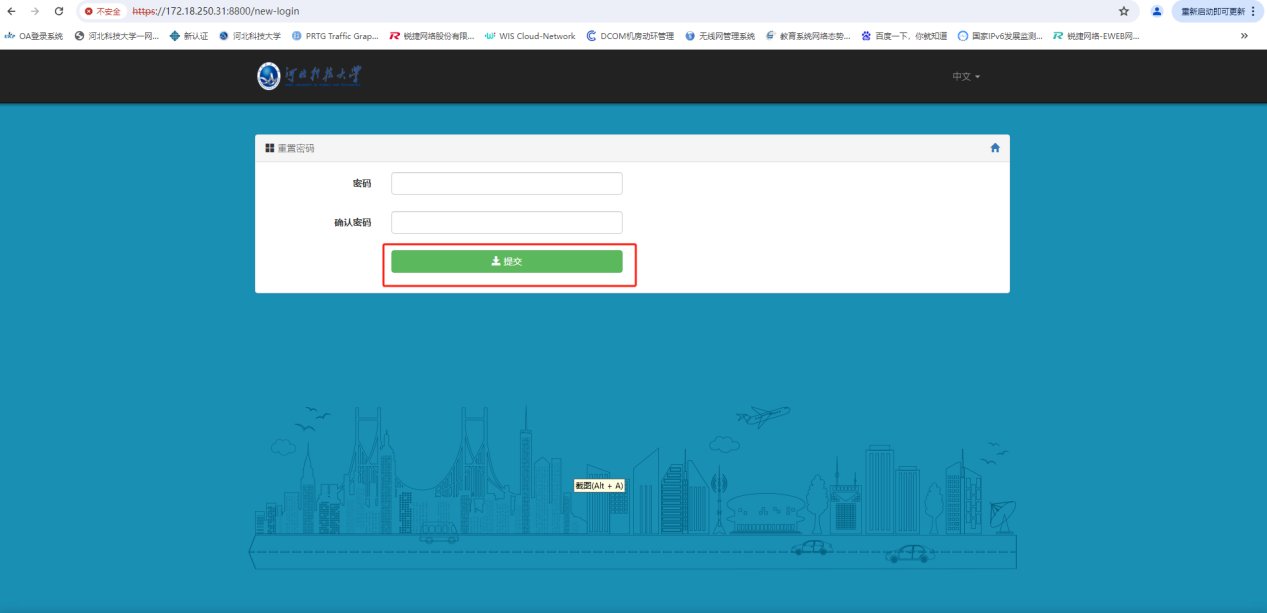The width and height of the screenshot is (1267, 613).
Task: Open the 河北科技大学 bookmark
Action: 250,36
